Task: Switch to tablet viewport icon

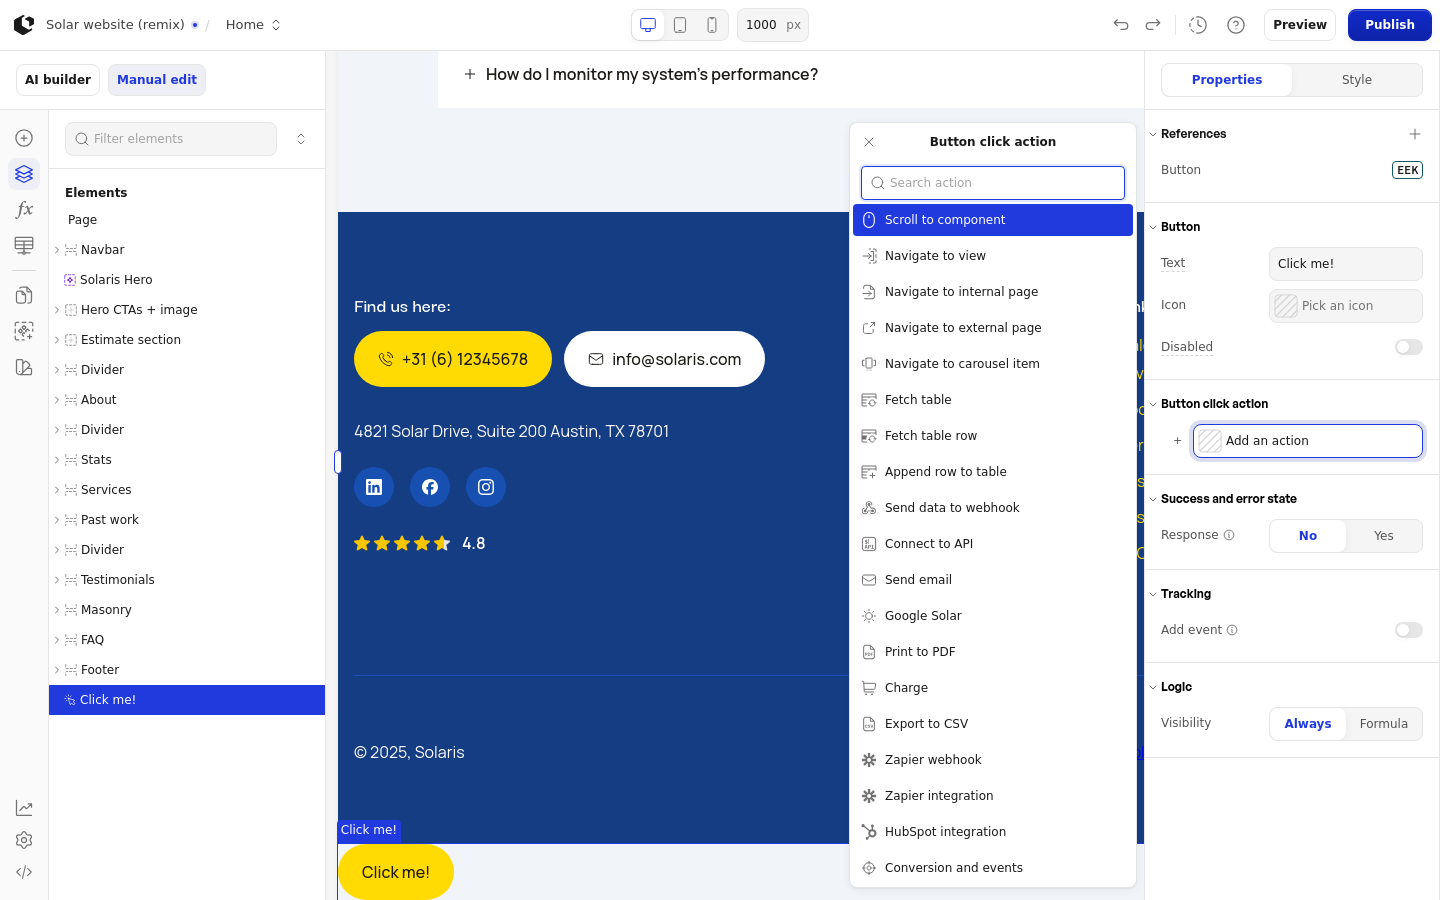Action: click(680, 25)
